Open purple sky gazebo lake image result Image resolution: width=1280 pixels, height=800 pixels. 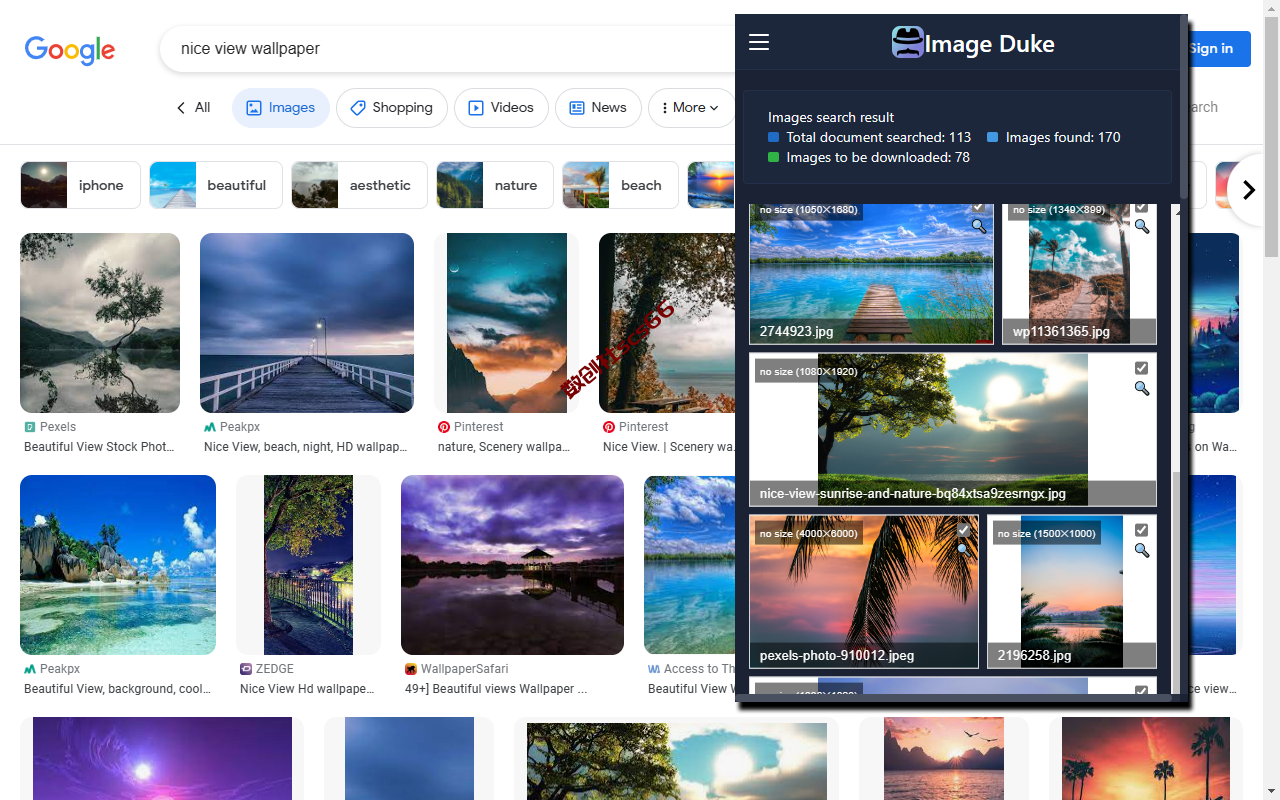tap(512, 565)
